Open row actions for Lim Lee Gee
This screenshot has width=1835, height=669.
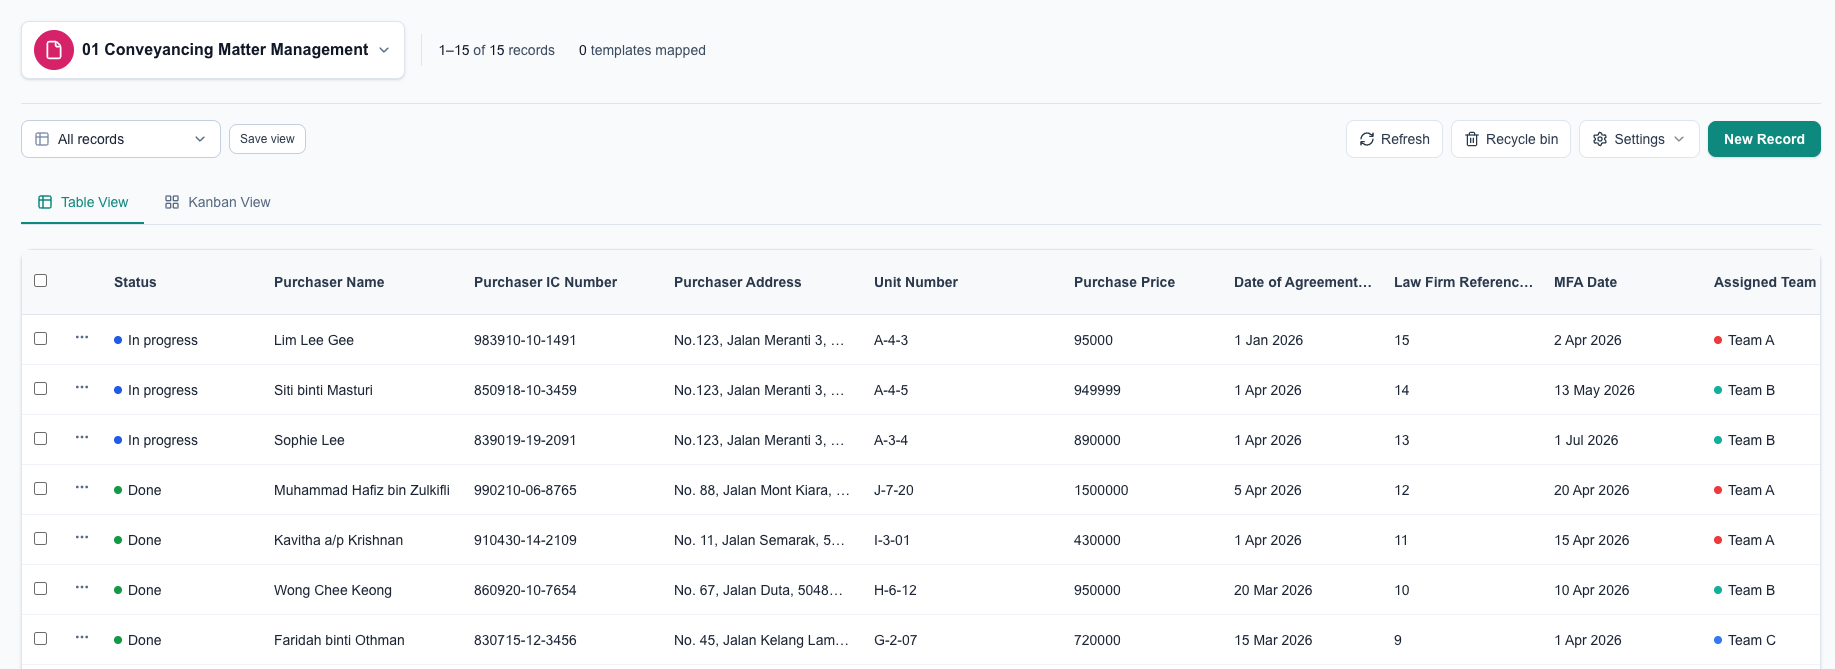pyautogui.click(x=82, y=338)
